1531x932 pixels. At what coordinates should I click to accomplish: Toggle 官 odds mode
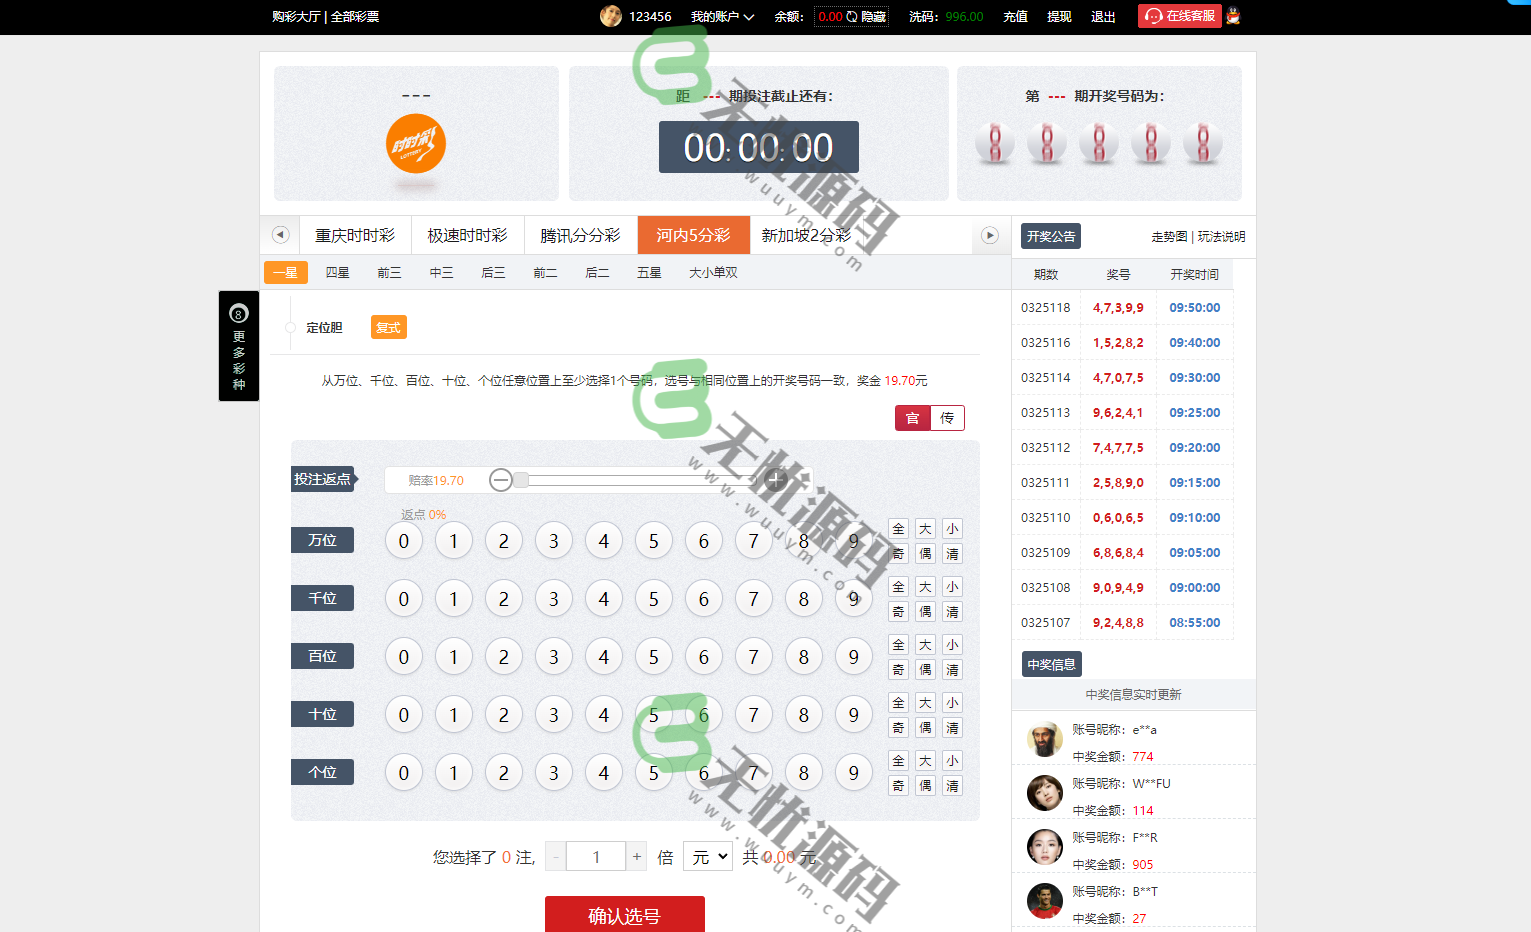pos(912,418)
